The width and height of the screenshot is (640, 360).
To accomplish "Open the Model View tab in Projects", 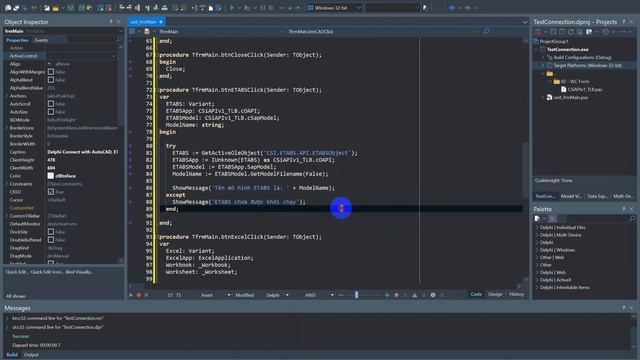I will 571,196.
